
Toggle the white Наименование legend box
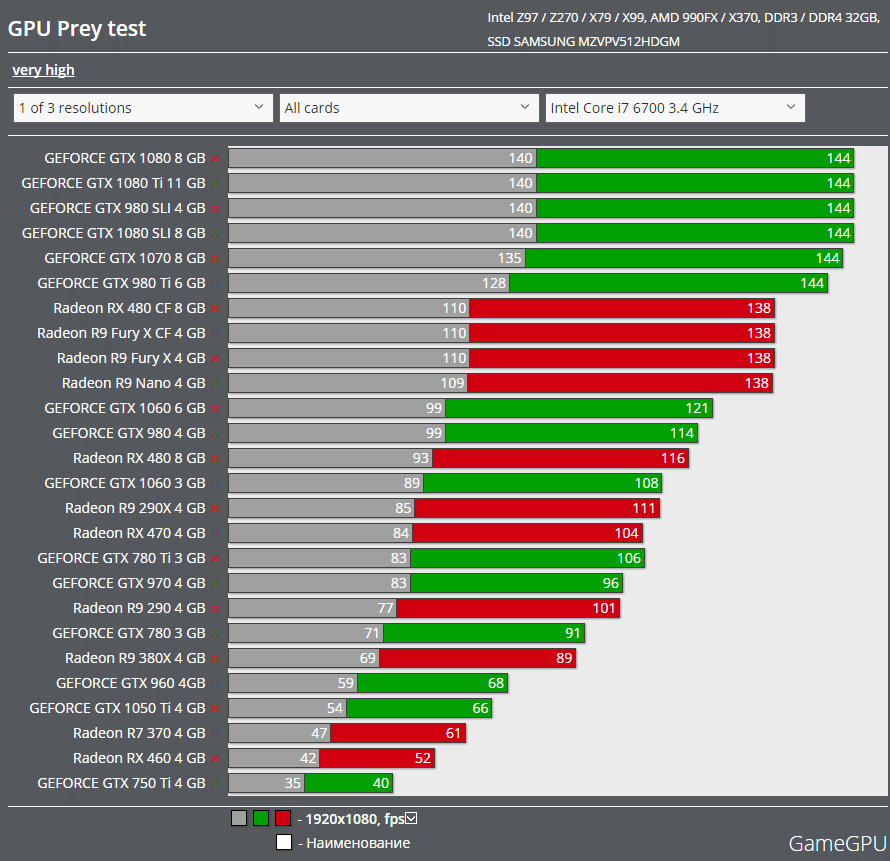(284, 842)
